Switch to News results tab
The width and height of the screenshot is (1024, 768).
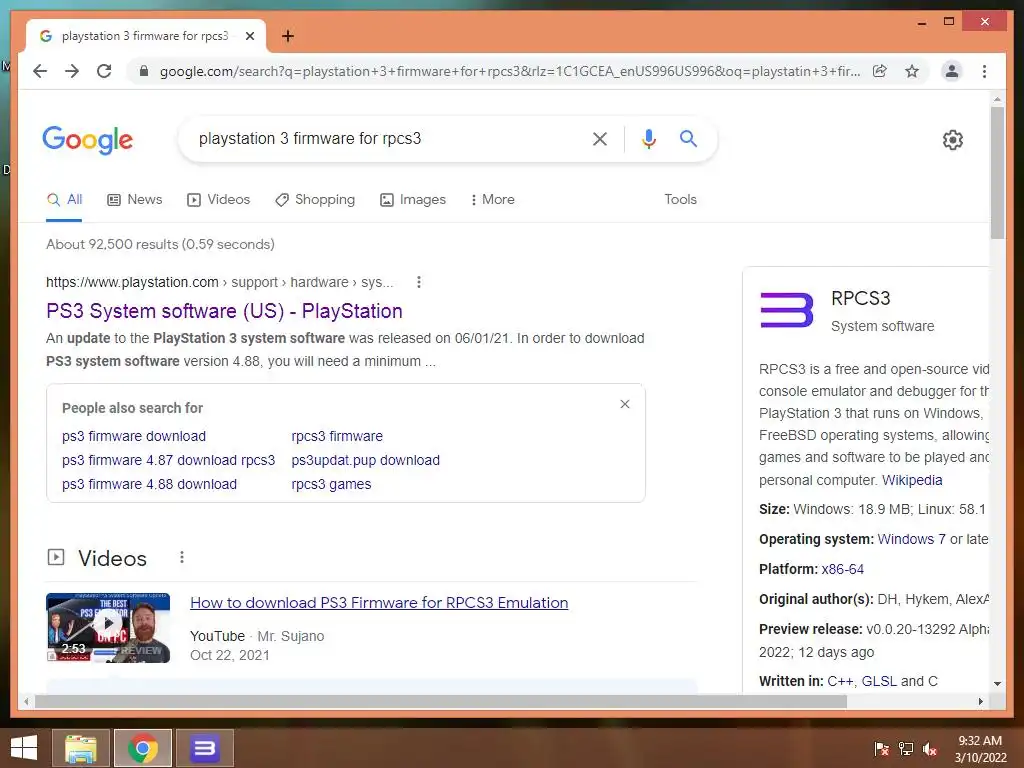click(135, 200)
